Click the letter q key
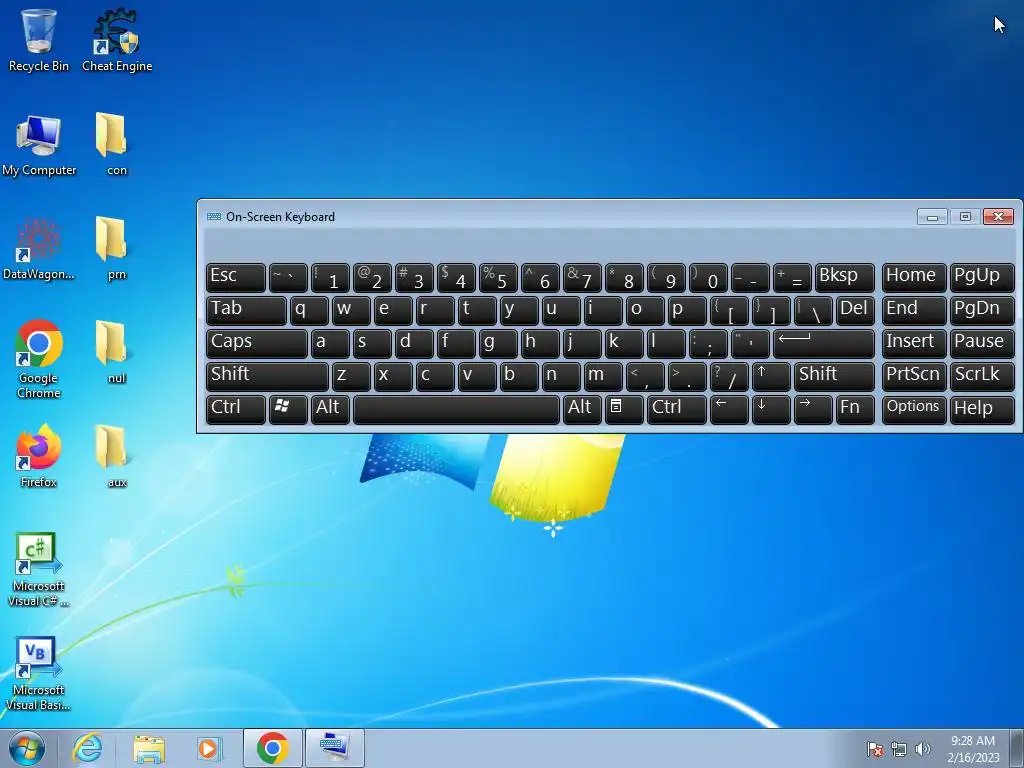The height and width of the screenshot is (768, 1024). click(309, 310)
